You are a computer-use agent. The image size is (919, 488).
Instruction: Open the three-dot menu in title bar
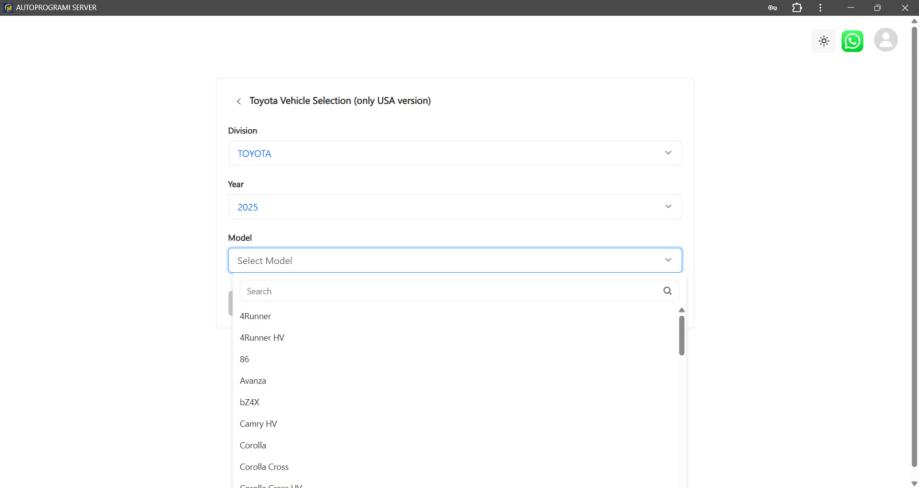pyautogui.click(x=820, y=8)
